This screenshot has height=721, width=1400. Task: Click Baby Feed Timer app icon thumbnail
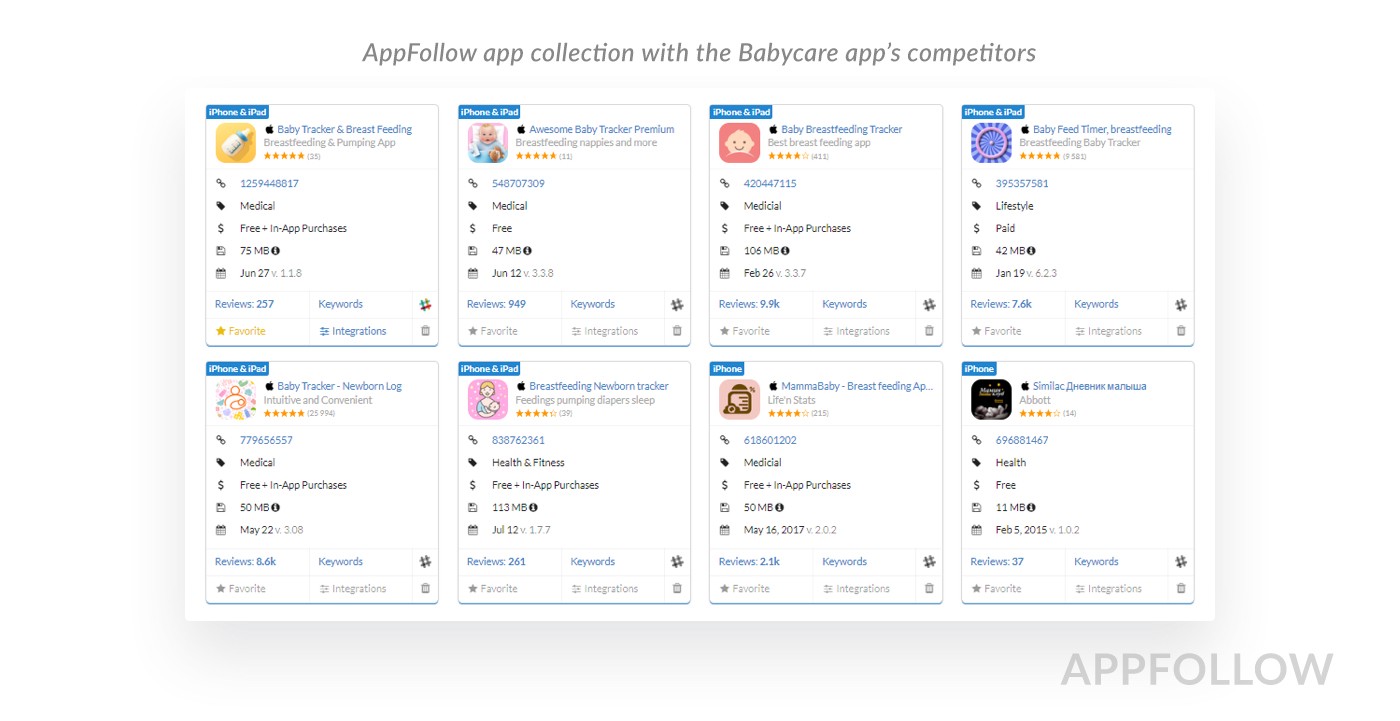point(991,143)
